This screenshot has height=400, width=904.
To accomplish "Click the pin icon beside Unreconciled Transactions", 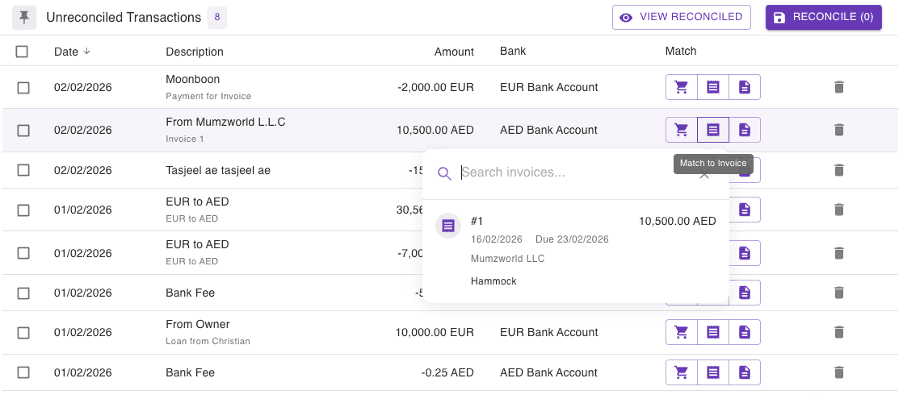I will [x=24, y=17].
